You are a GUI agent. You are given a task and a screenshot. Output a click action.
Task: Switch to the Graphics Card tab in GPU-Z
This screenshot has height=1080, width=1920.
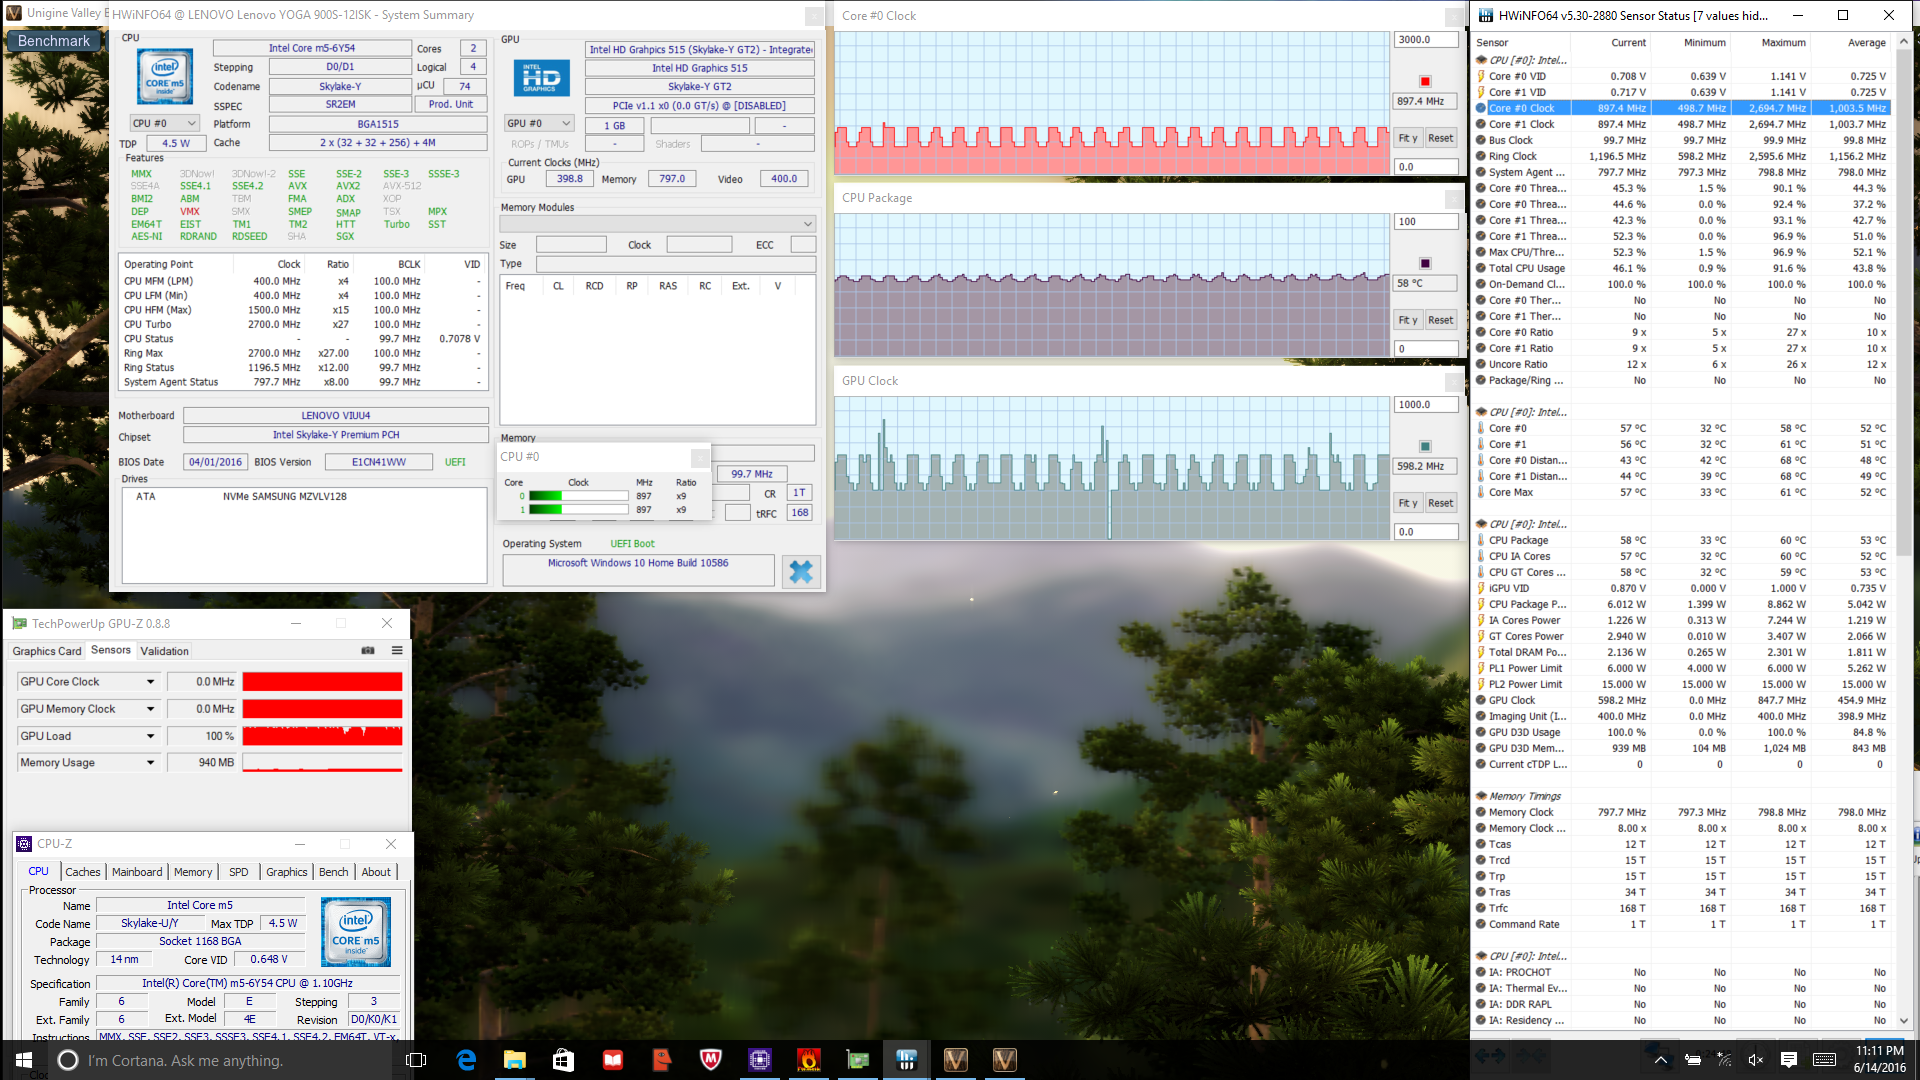click(x=47, y=651)
